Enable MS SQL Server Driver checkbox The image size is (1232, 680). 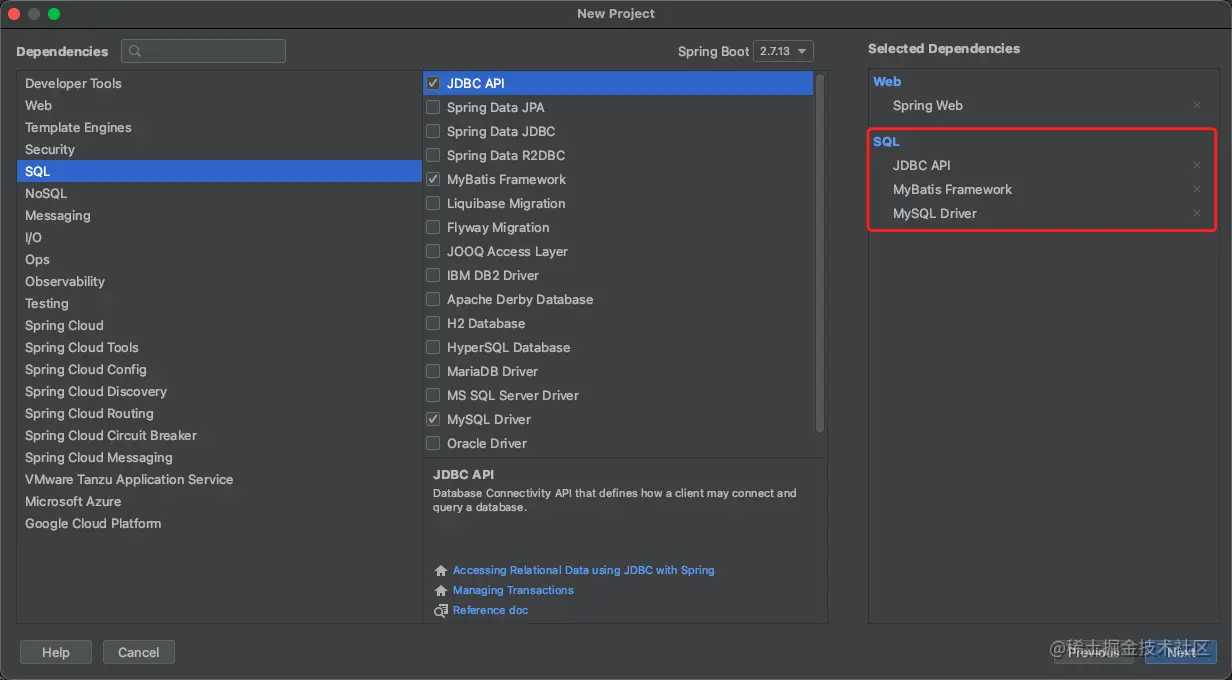coord(433,395)
